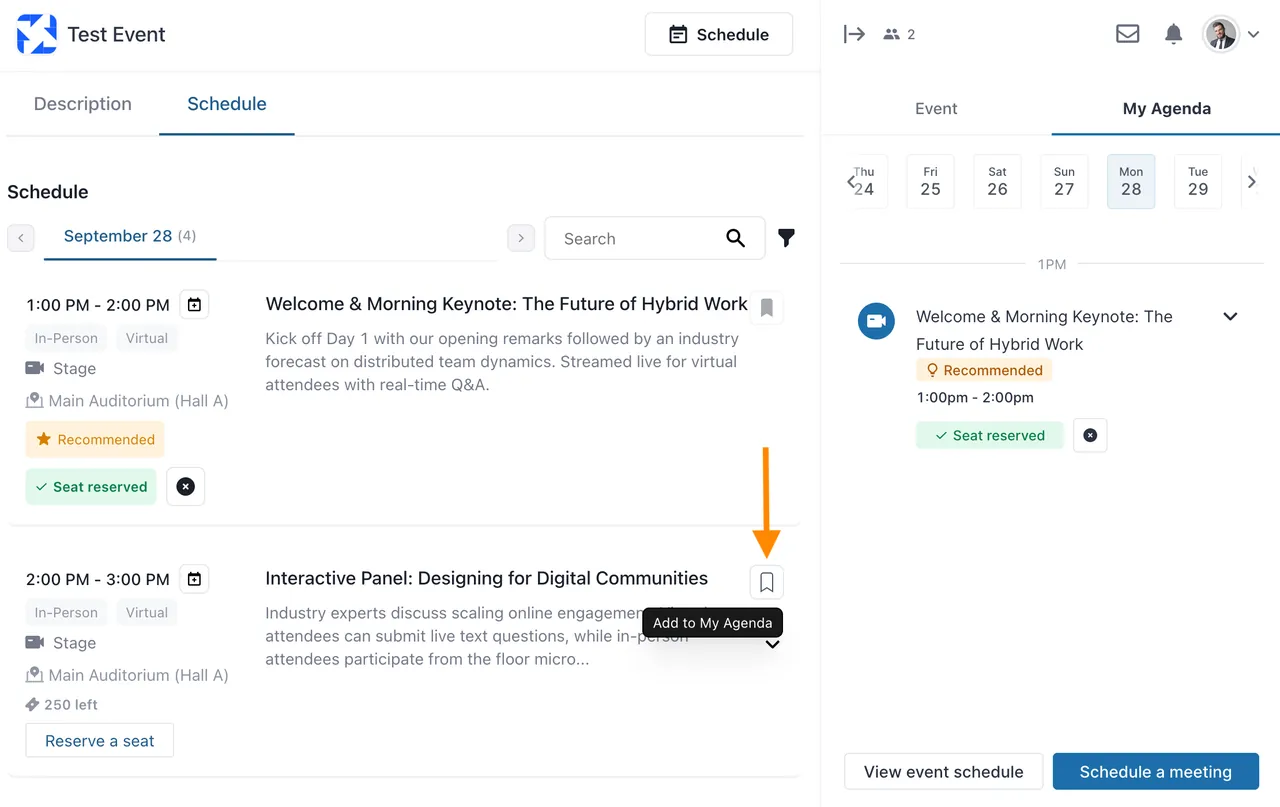Image resolution: width=1280 pixels, height=807 pixels.
Task: Add 2:00 PM panel session to calendar
Action: coord(195,579)
